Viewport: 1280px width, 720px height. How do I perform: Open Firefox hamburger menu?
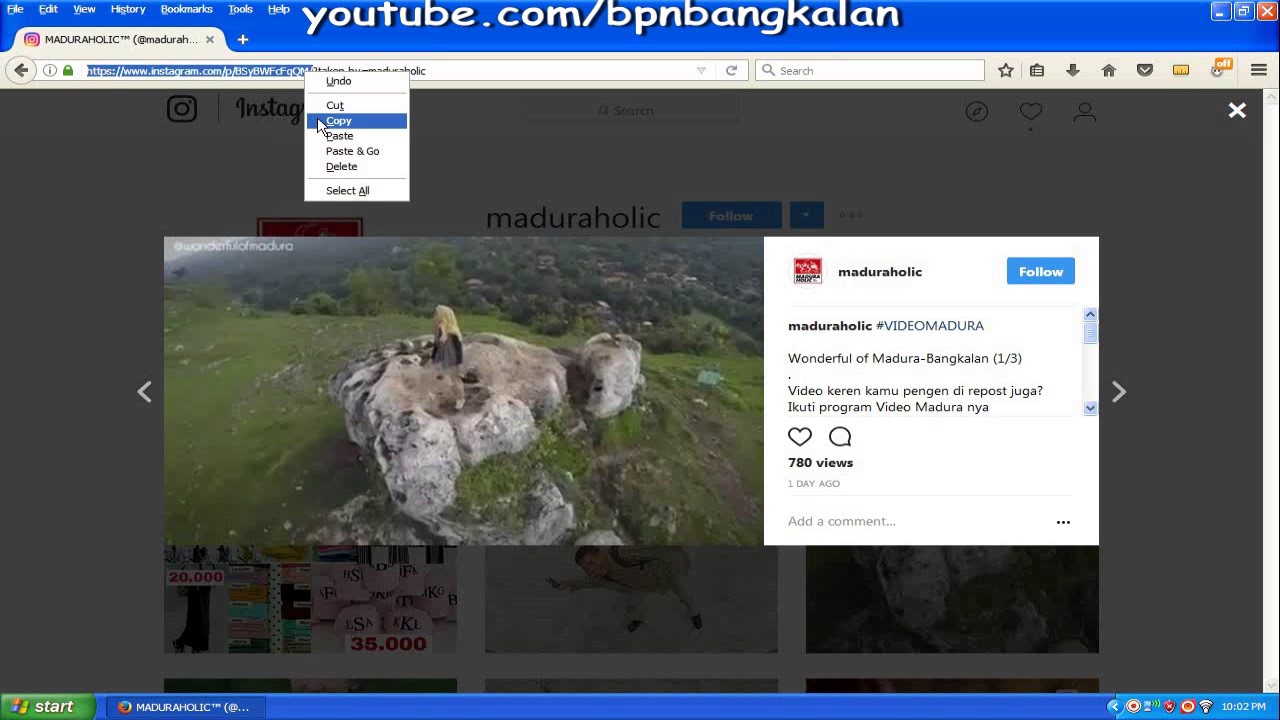click(x=1259, y=70)
